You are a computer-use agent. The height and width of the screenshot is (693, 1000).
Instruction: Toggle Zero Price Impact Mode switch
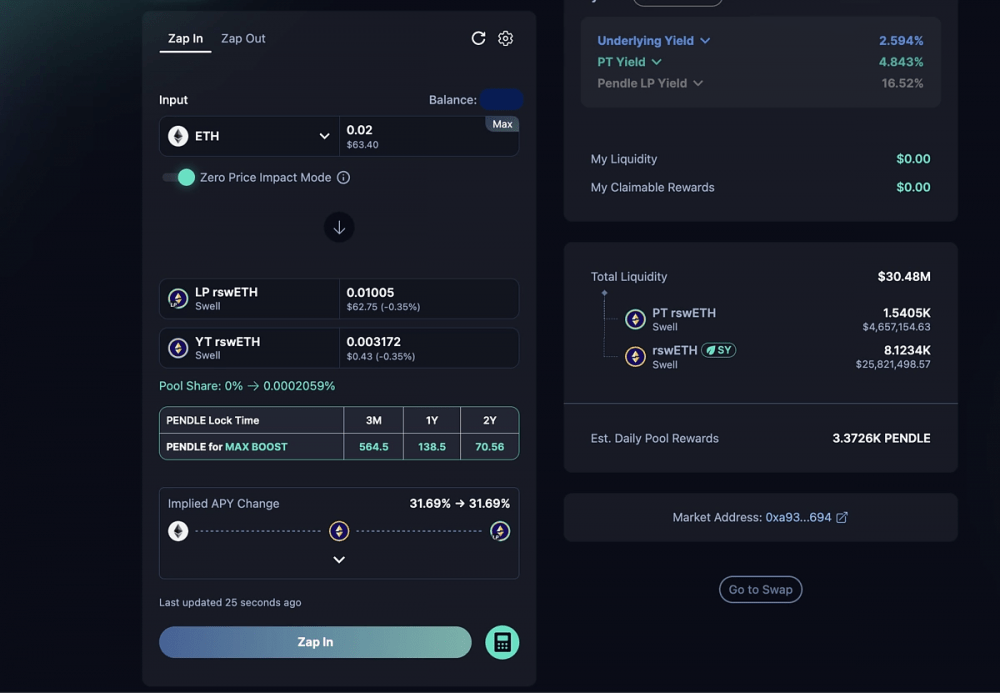(x=179, y=177)
